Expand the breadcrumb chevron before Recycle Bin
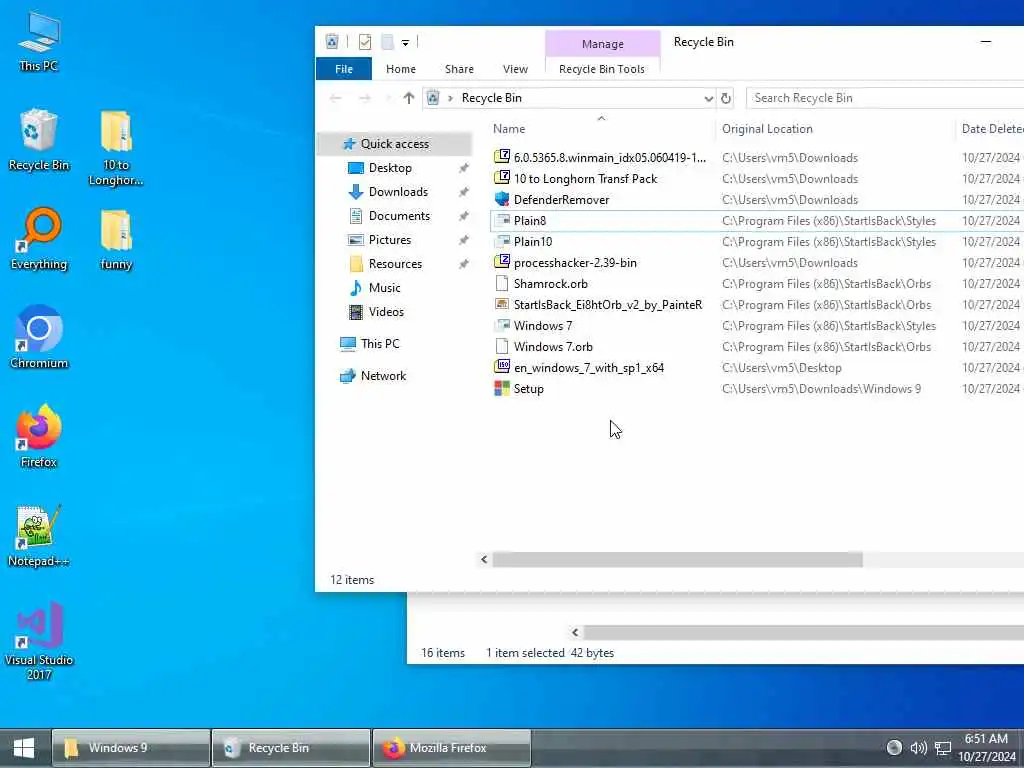This screenshot has height=768, width=1024. [x=450, y=98]
